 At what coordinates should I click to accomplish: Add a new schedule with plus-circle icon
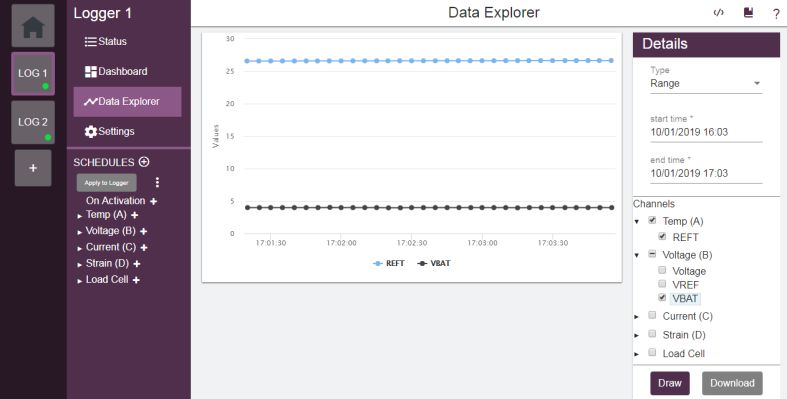(x=144, y=162)
